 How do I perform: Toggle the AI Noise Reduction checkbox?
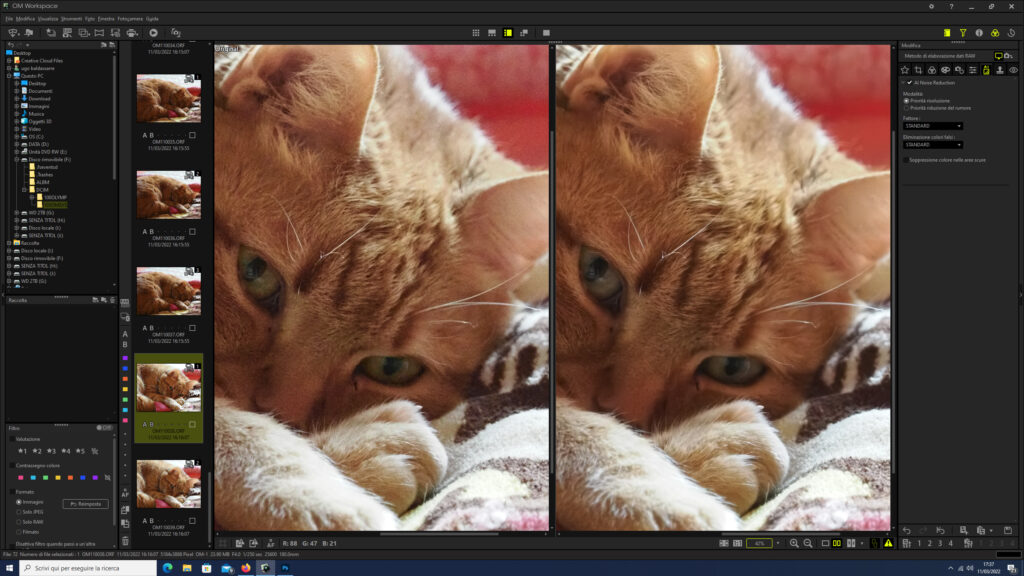(909, 83)
